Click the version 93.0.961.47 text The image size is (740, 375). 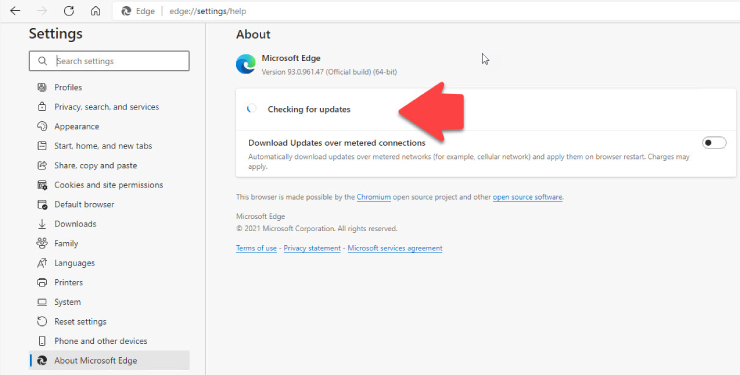(329, 72)
